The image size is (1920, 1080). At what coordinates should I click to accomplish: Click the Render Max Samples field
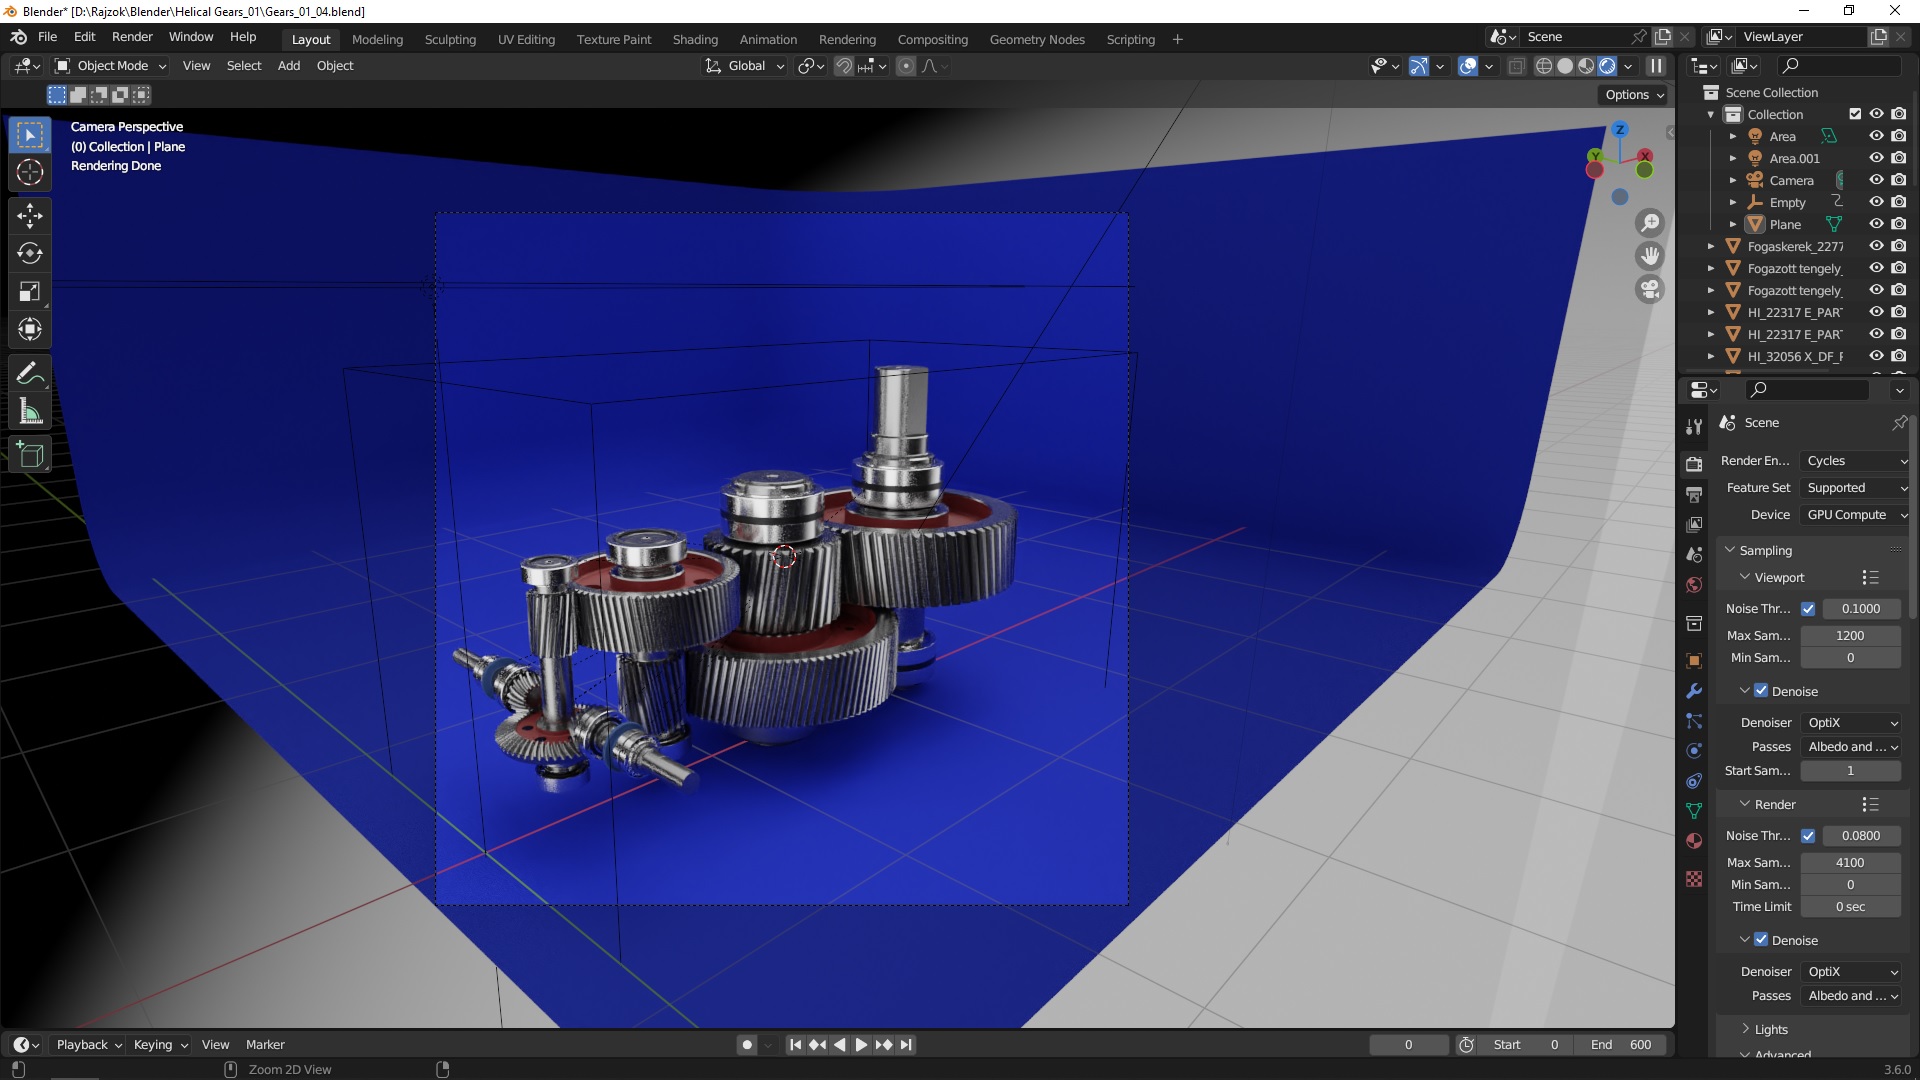1849,862
